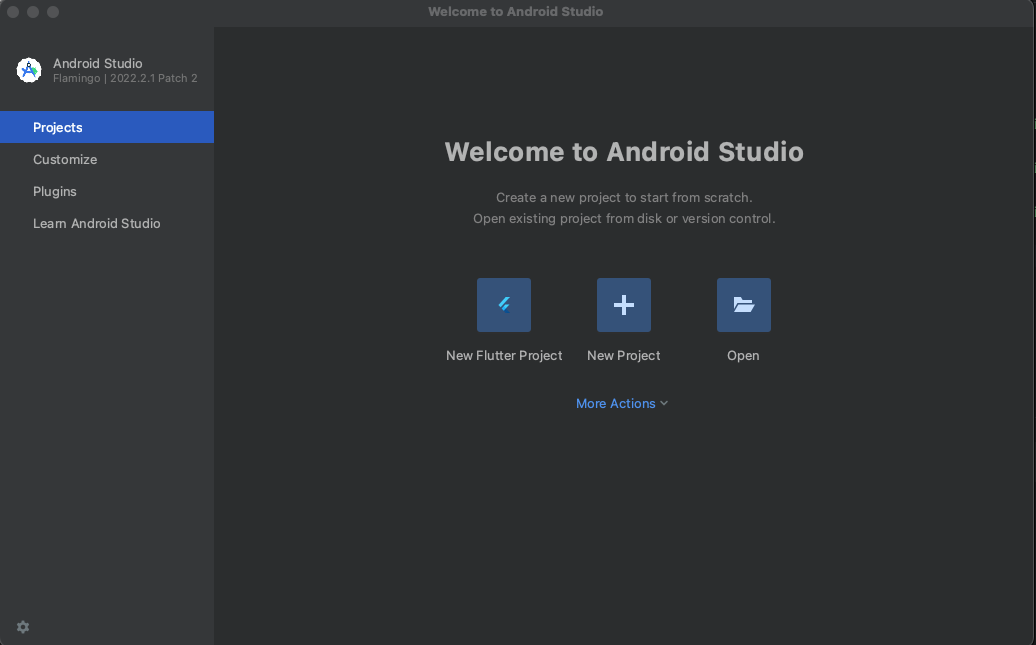
Task: Minimize the Welcome window
Action: (33, 12)
